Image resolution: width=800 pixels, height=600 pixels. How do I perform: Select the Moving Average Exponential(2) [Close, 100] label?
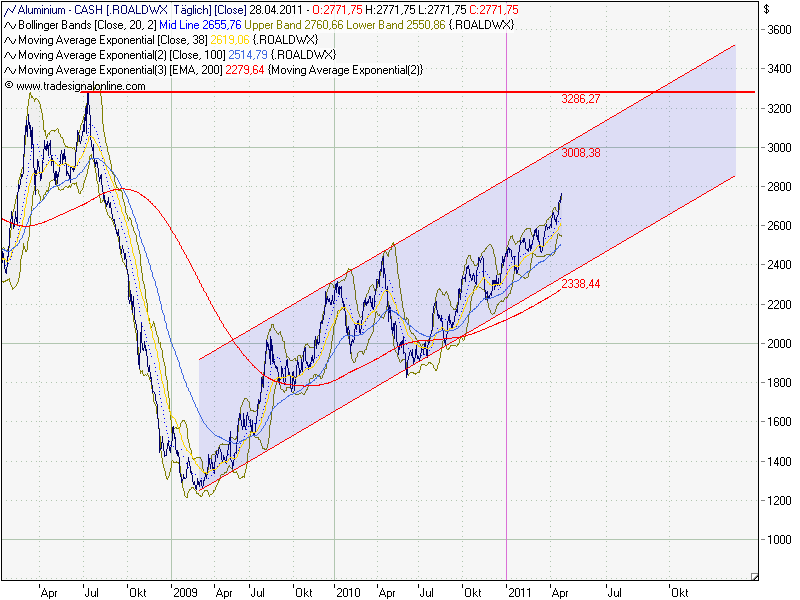pyautogui.click(x=121, y=55)
